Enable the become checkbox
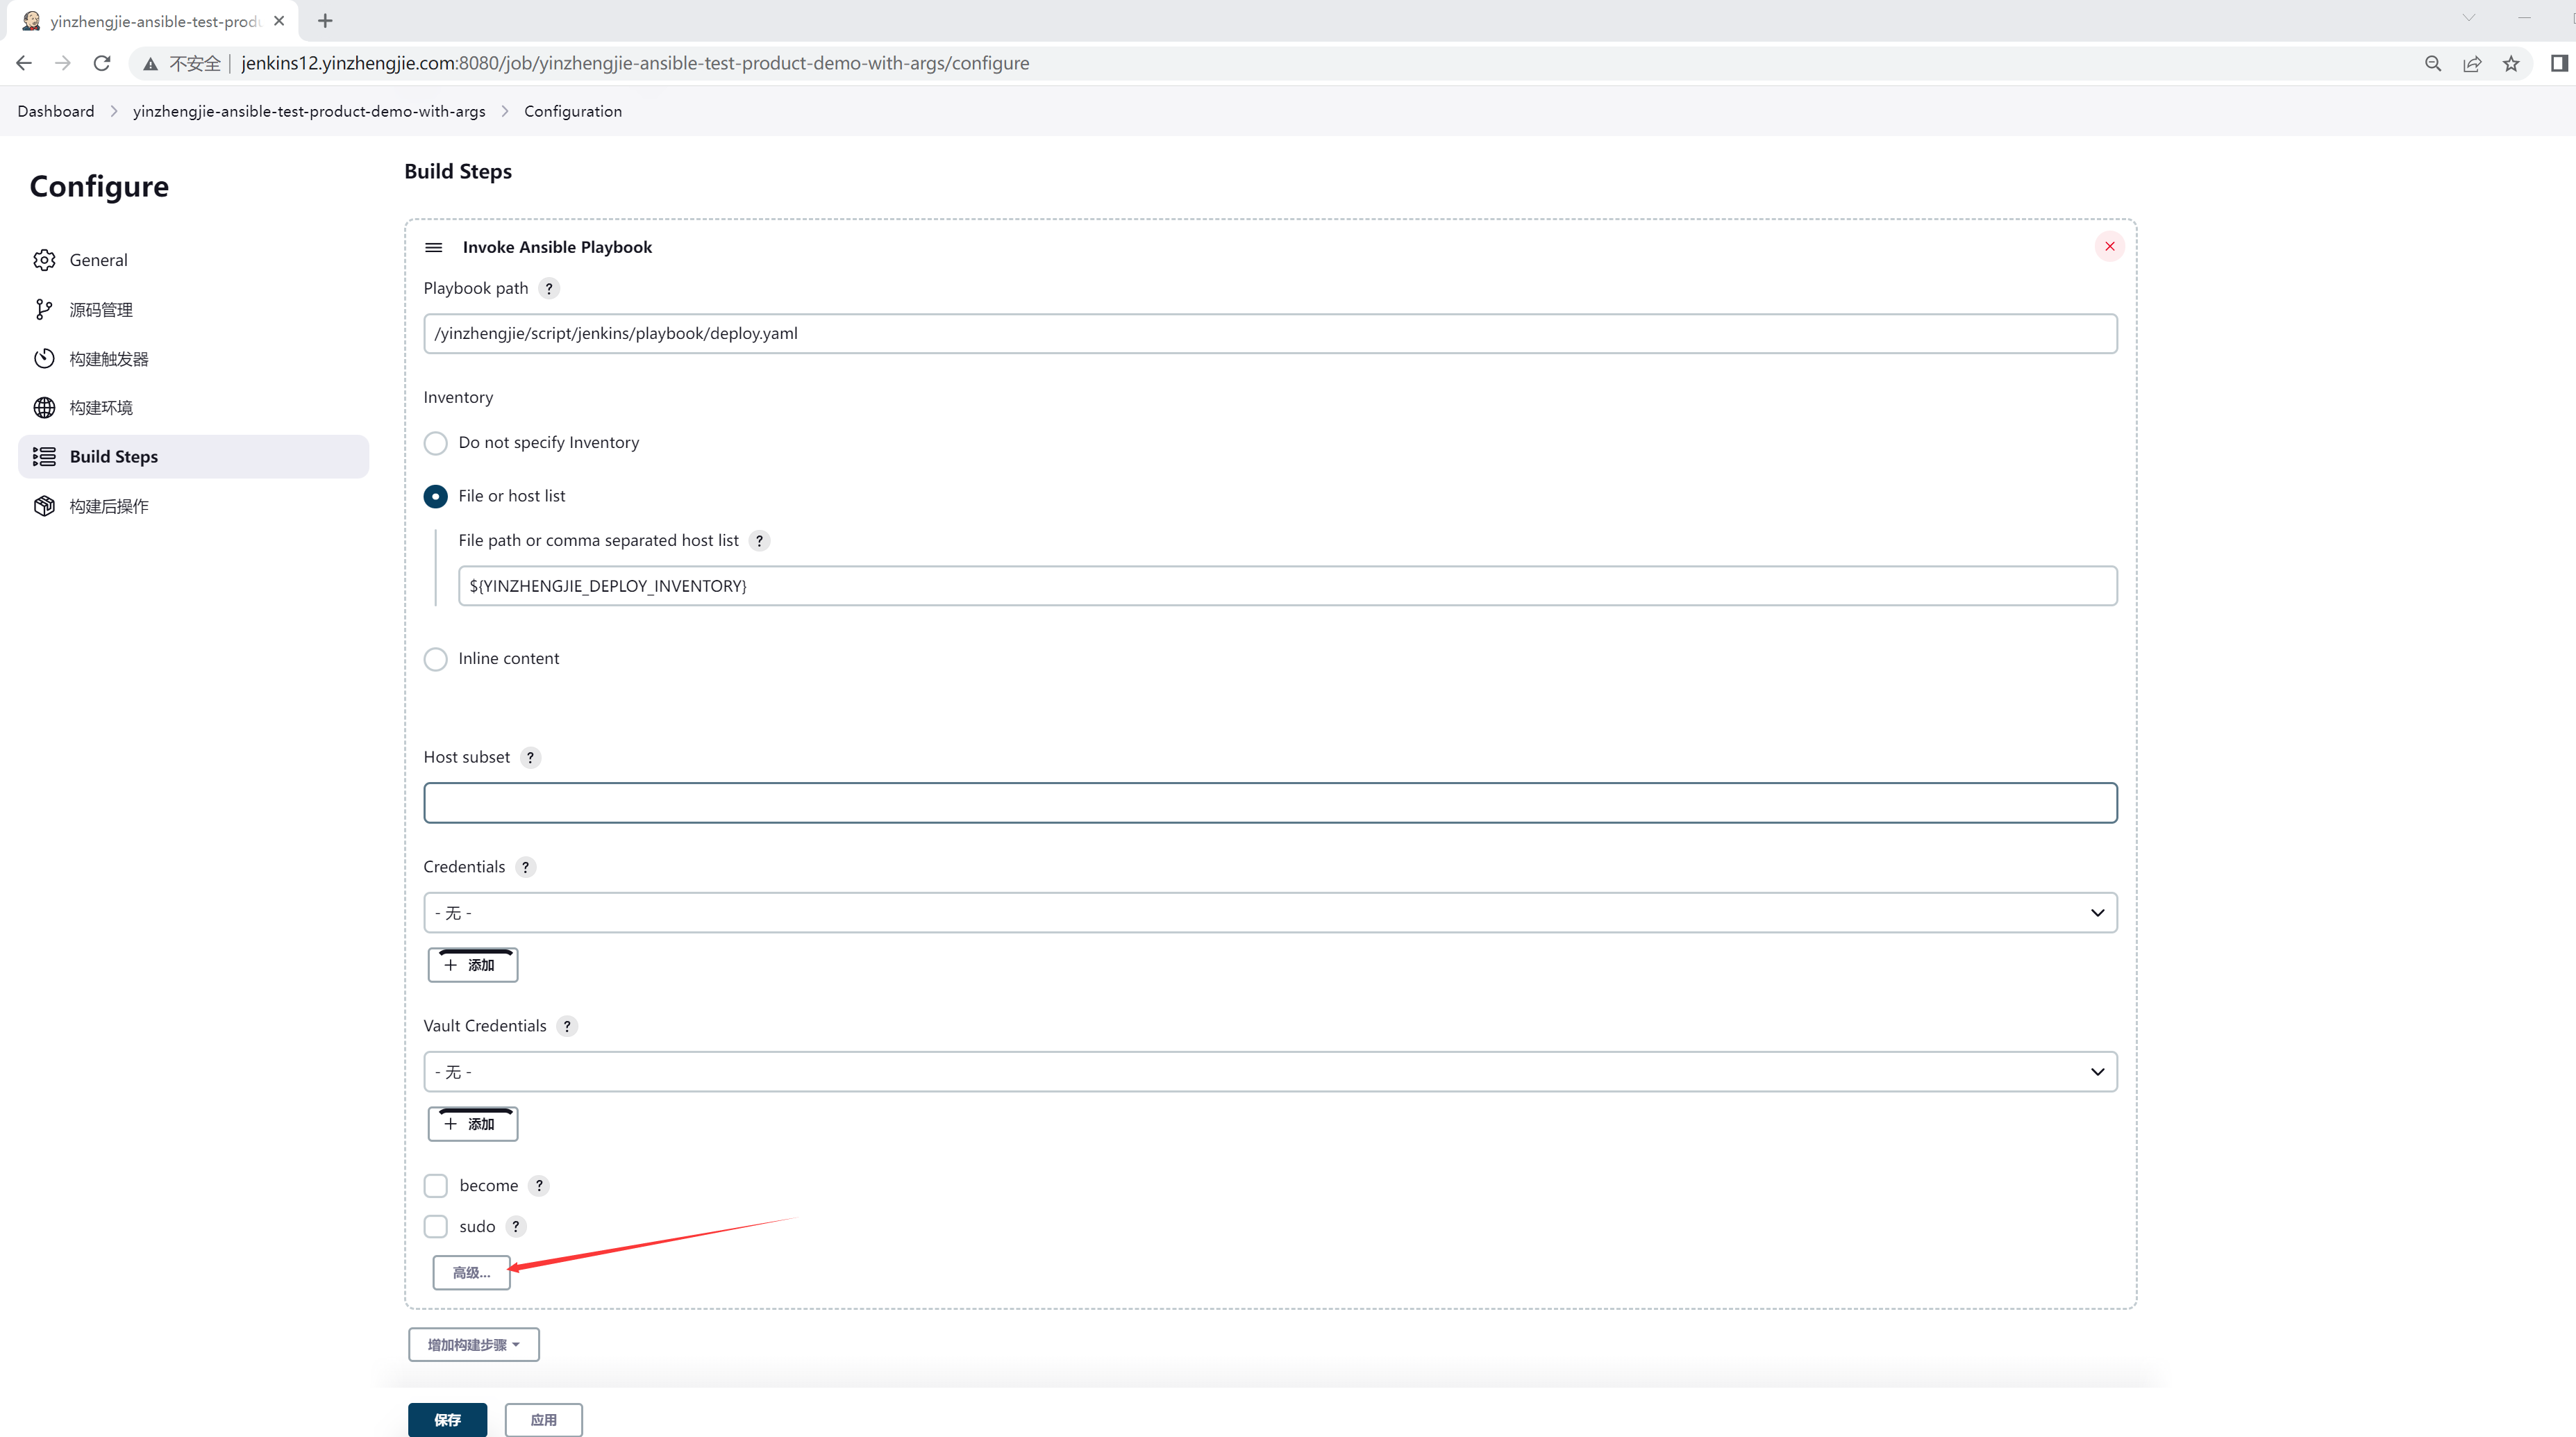 pos(436,1185)
